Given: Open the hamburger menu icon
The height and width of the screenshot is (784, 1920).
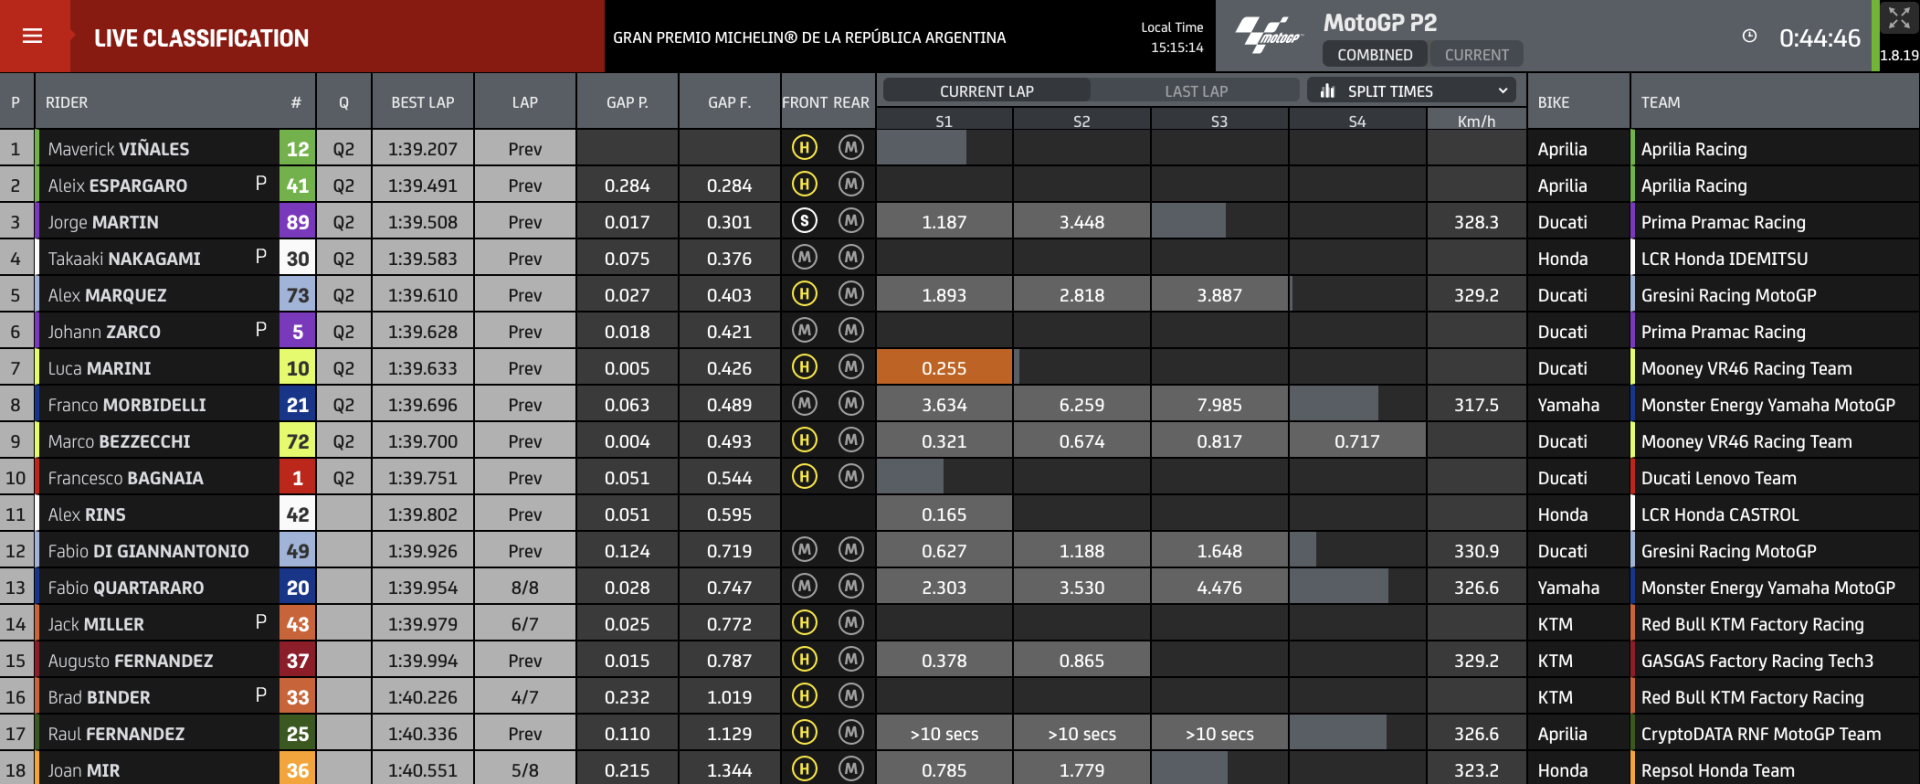Looking at the screenshot, I should pos(32,36).
